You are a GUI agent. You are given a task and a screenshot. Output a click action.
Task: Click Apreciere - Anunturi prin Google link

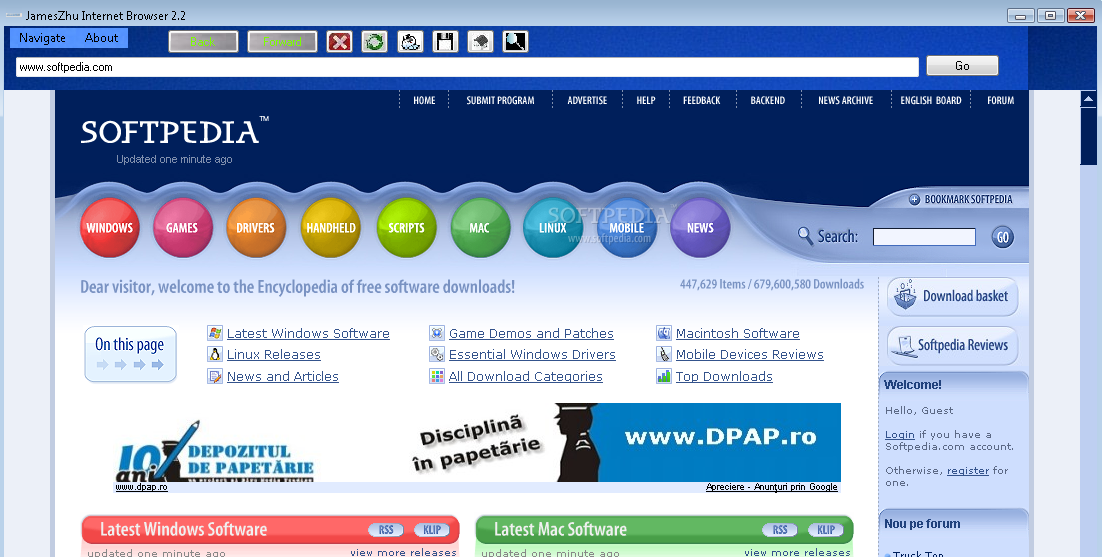(x=772, y=487)
